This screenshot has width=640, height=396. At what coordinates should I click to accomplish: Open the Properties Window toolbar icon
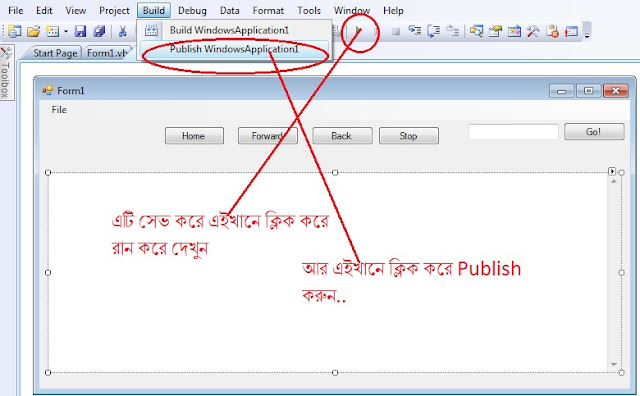coord(495,31)
